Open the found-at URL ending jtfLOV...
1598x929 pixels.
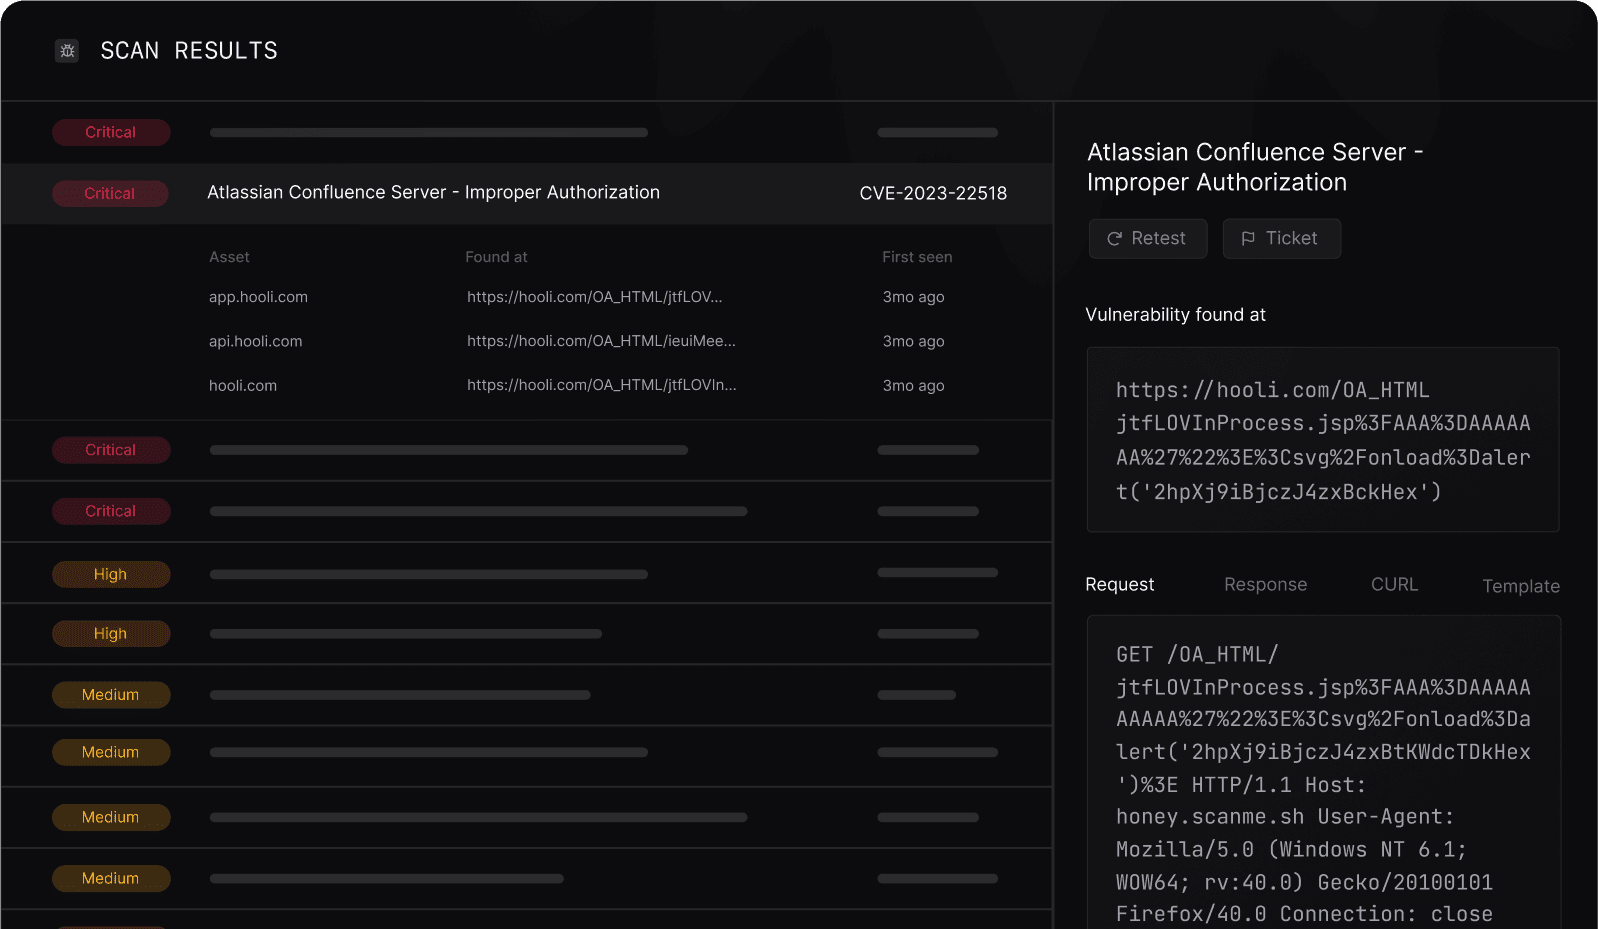click(594, 297)
